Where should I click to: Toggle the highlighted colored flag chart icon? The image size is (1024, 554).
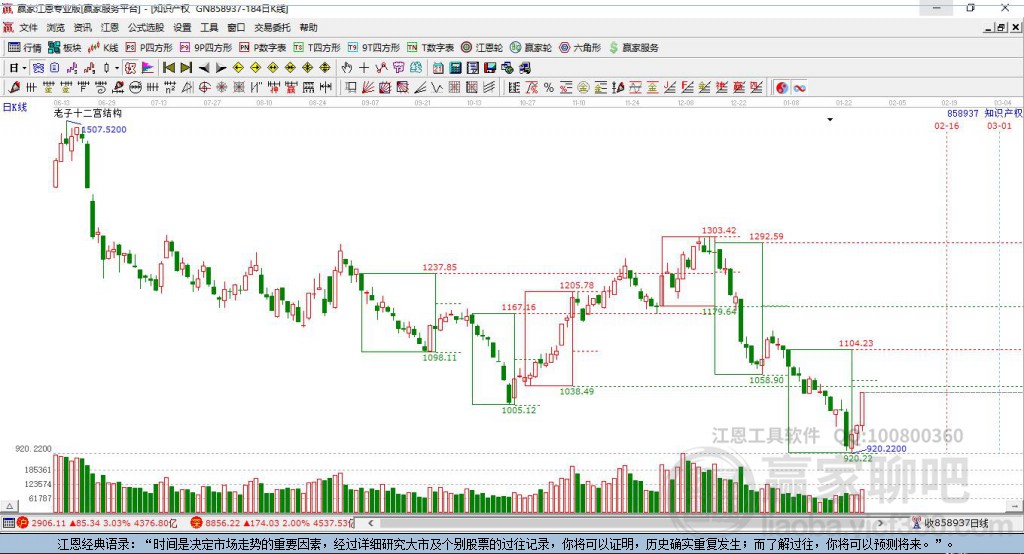pos(148,68)
